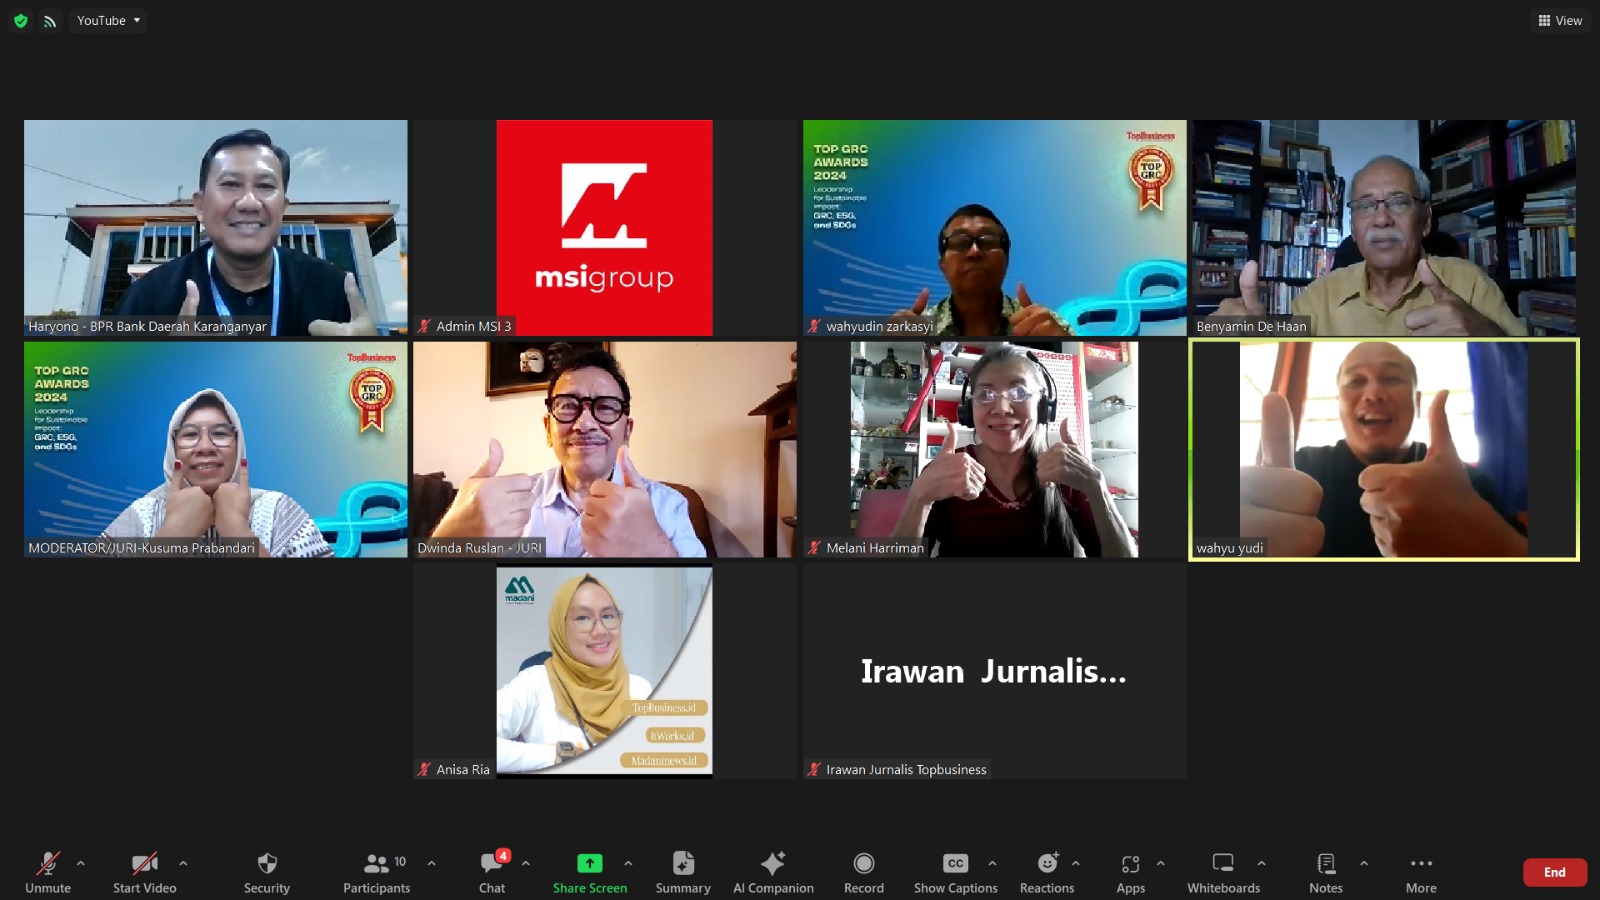Expand audio options arrow beside Unmute
The height and width of the screenshot is (900, 1600).
click(81, 863)
